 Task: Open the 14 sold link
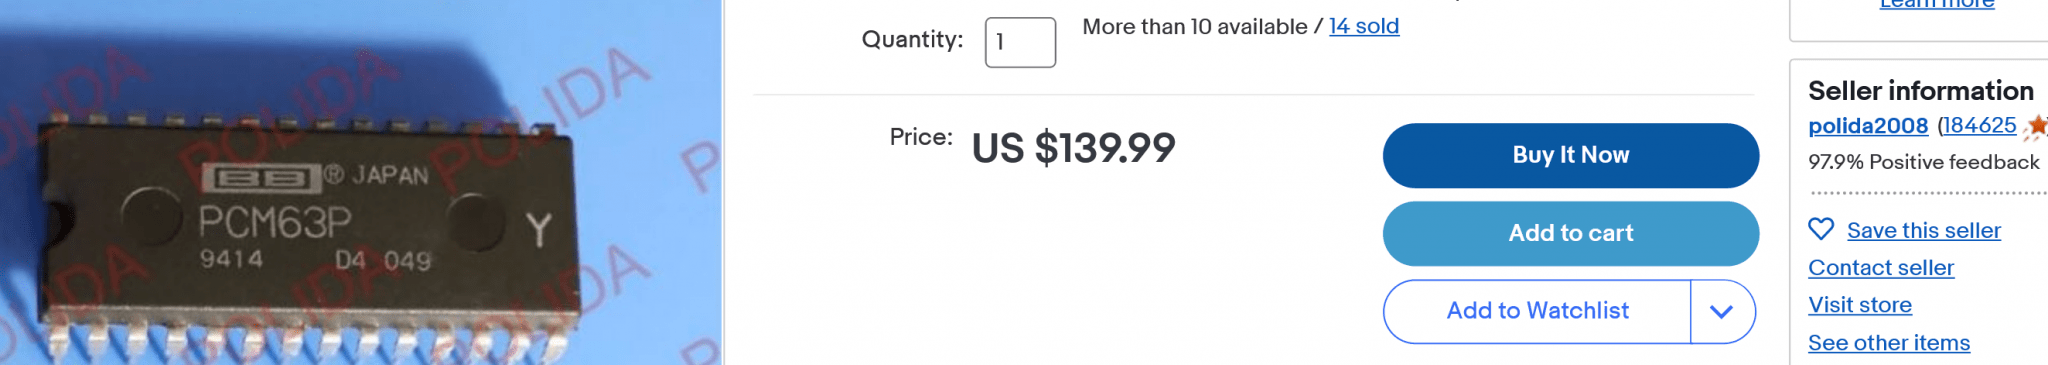click(x=1364, y=26)
